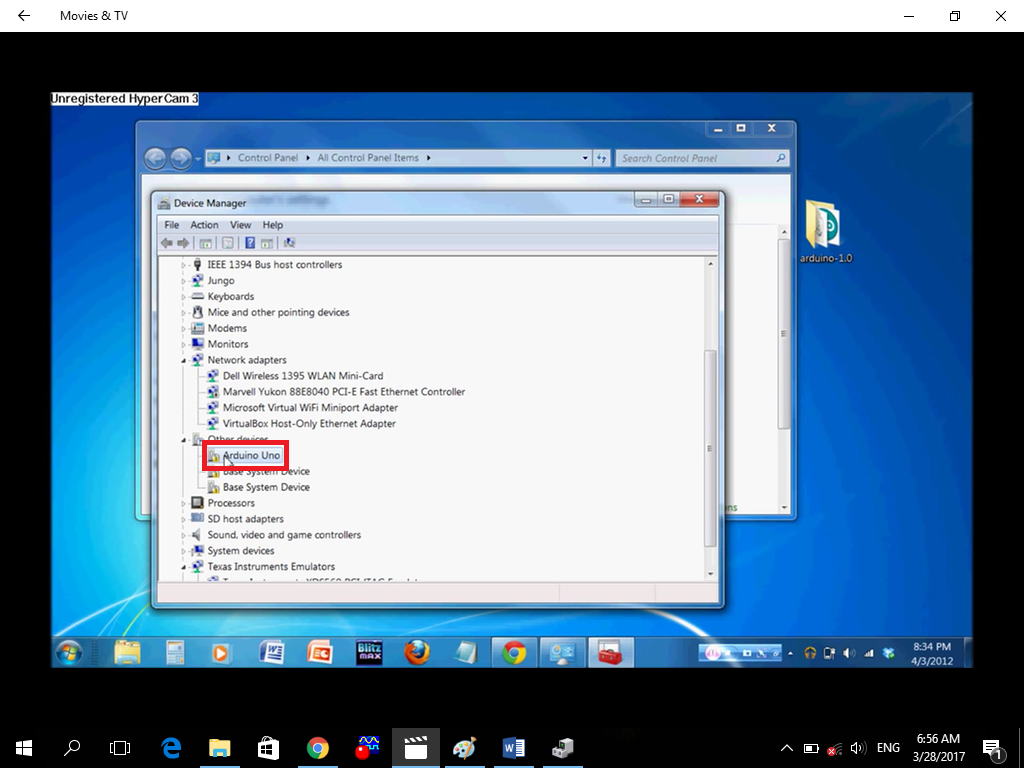Viewport: 1024px width, 768px height.
Task: Click the Control Panel breadcrumb in the address bar
Action: (x=268, y=158)
